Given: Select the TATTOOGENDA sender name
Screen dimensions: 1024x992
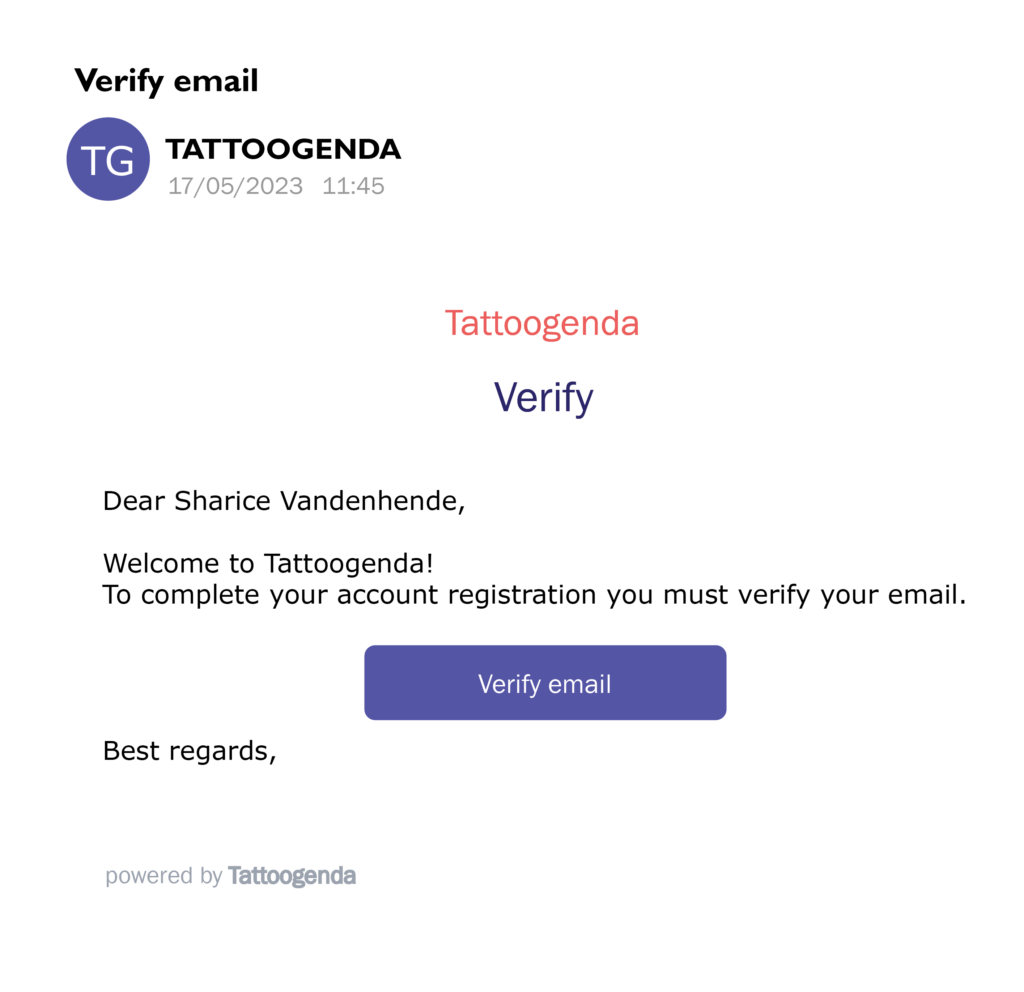Looking at the screenshot, I should coord(283,149).
